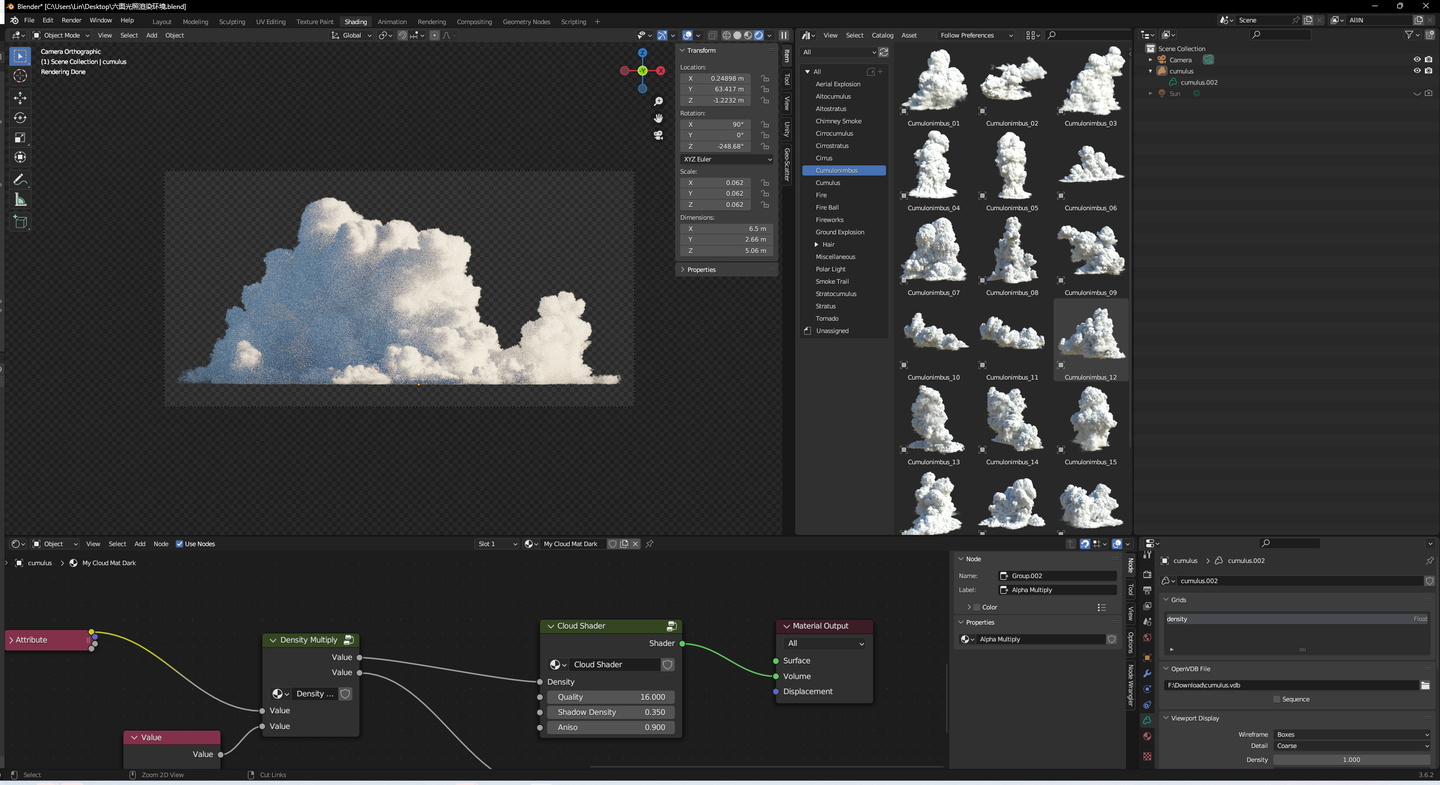Select the Cumulonimbus_05 cloud thumbnail

(1012, 167)
